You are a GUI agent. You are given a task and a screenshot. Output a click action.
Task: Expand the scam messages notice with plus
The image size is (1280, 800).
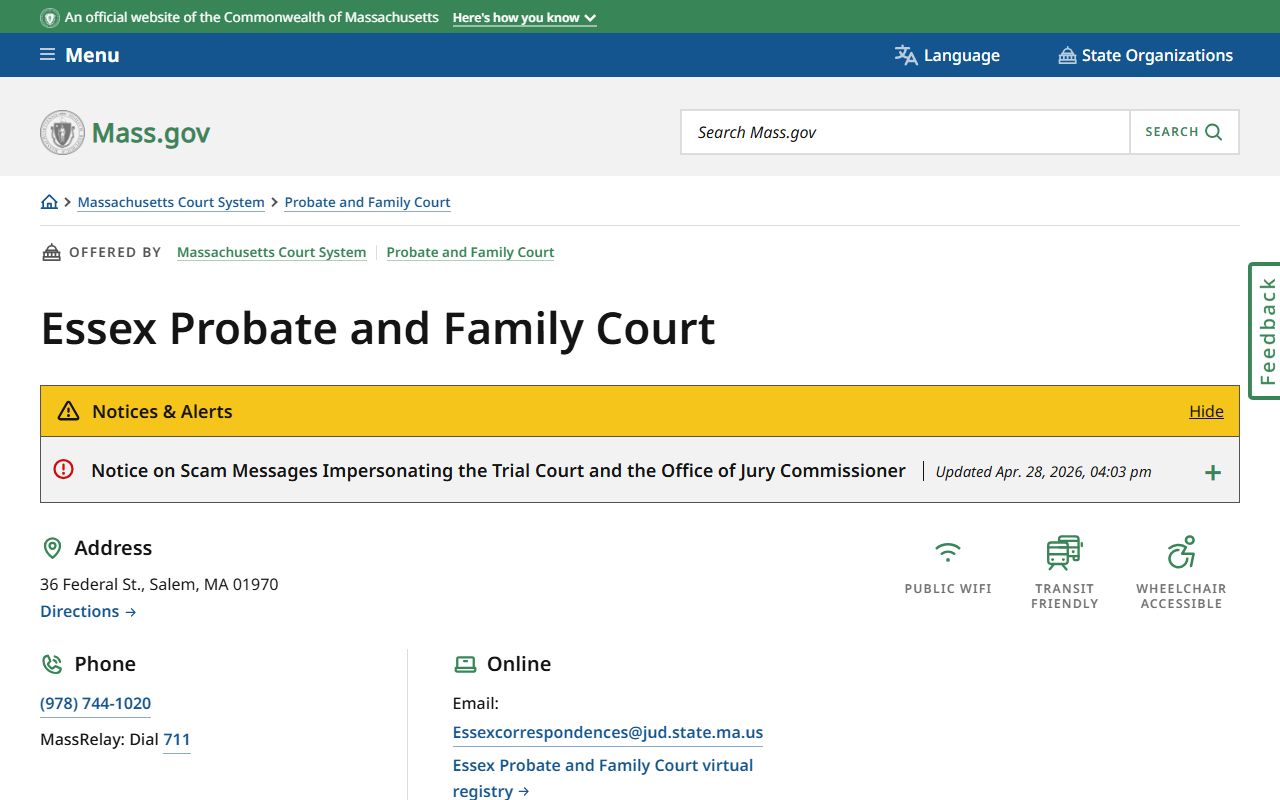tap(1213, 472)
